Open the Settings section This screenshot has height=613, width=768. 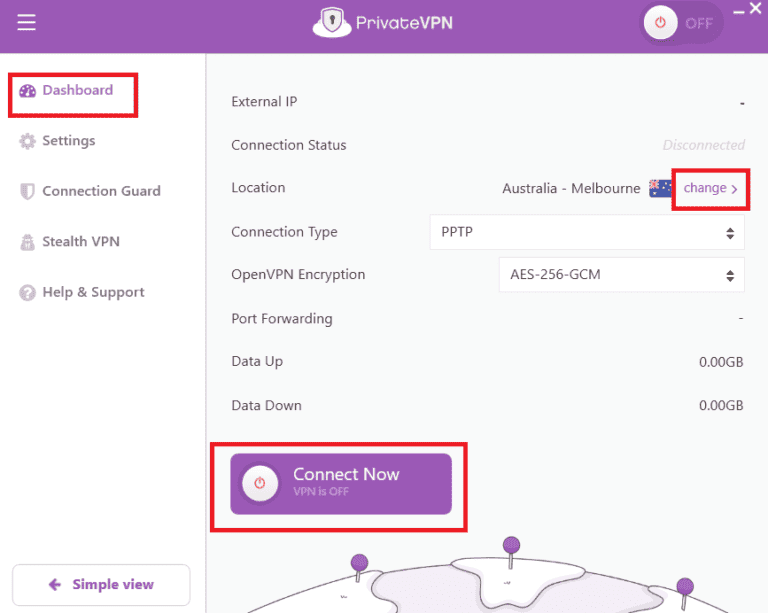pyautogui.click(x=57, y=141)
